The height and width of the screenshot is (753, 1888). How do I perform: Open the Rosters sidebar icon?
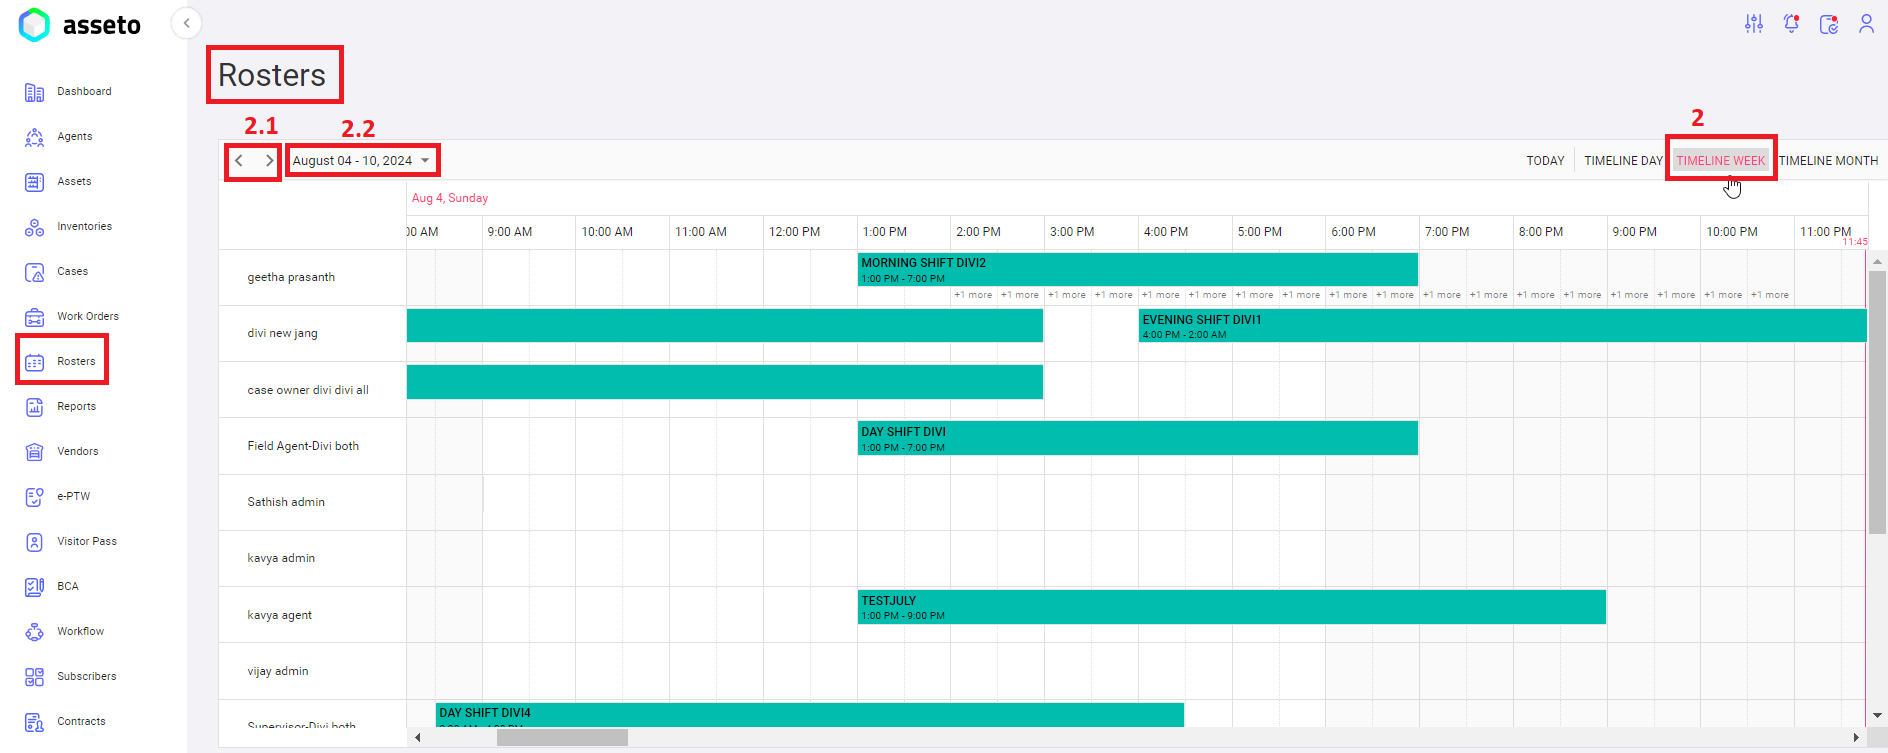(34, 362)
